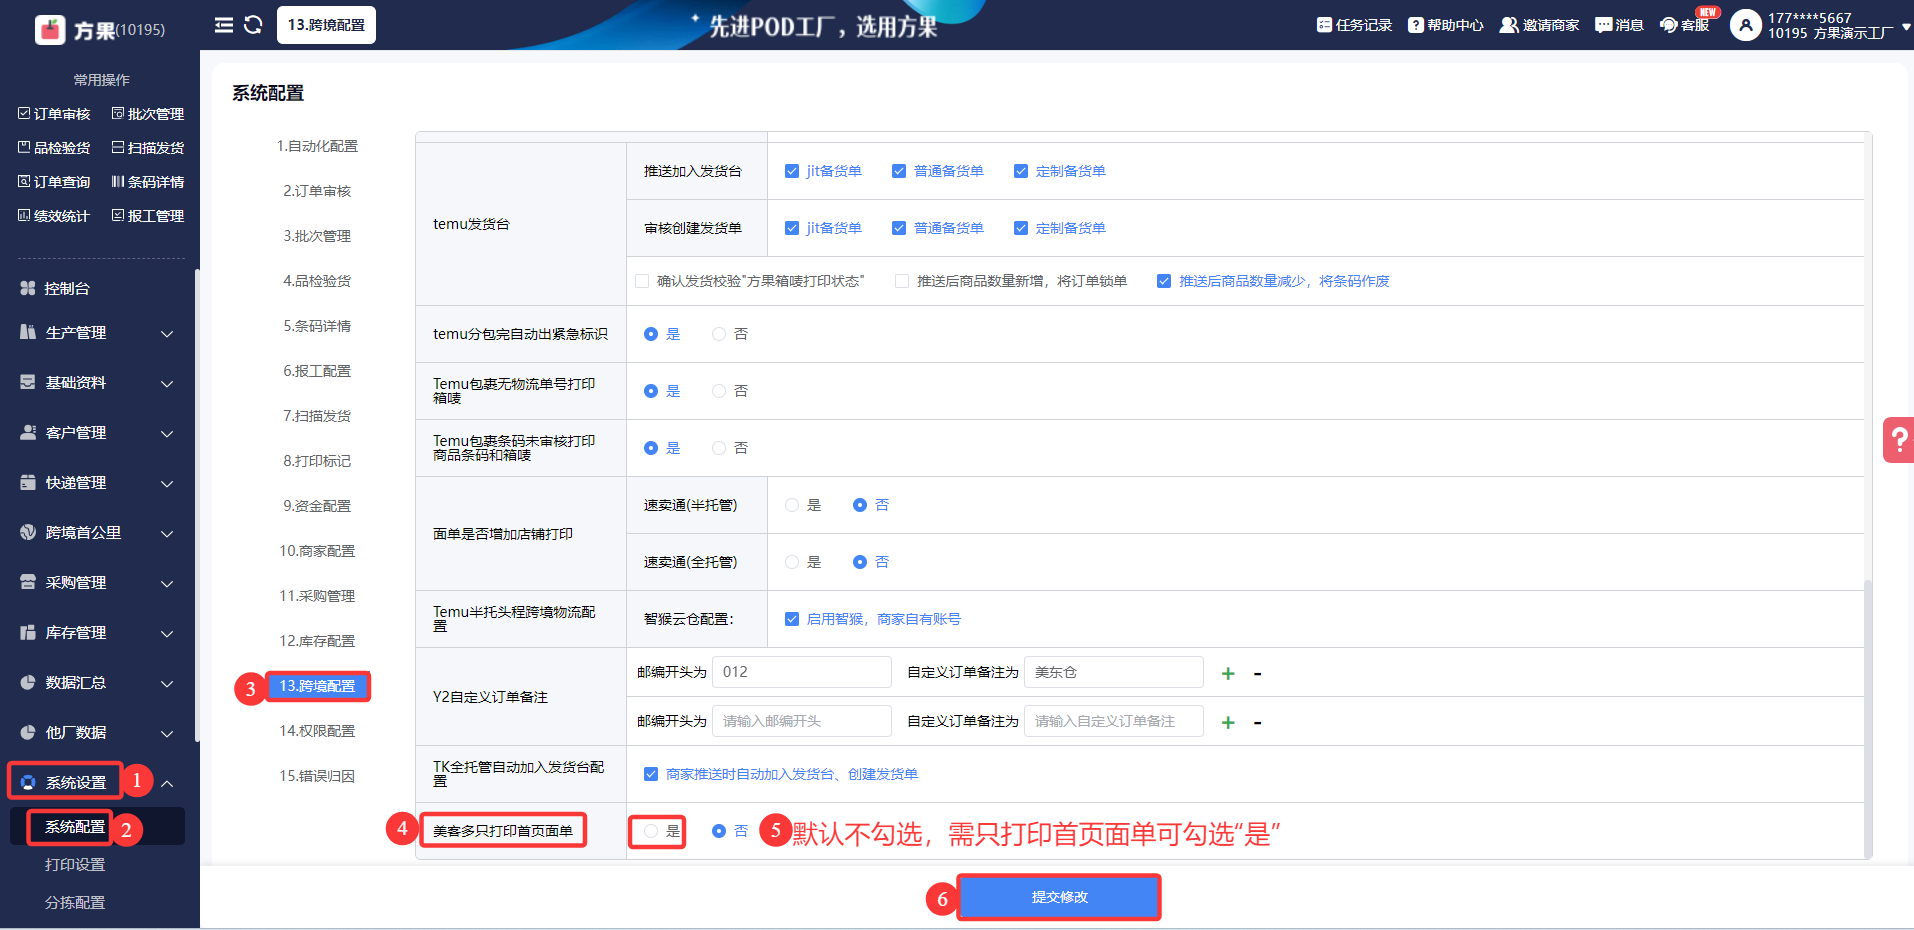Click the refresh icon in top bar
The image size is (1914, 930).
point(253,25)
